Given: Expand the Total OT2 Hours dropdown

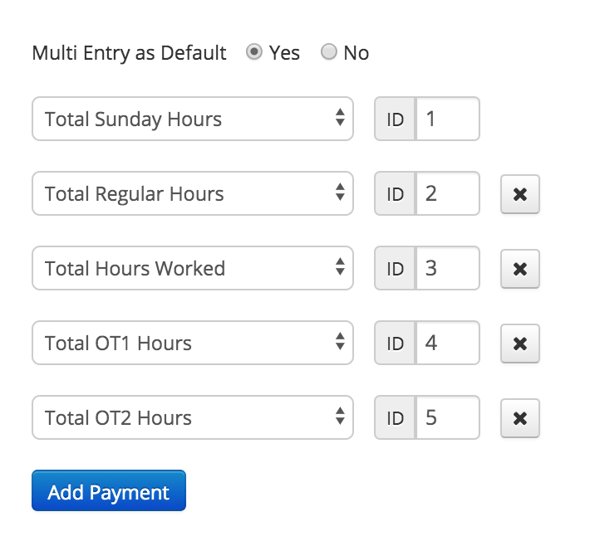Looking at the screenshot, I should [192, 417].
